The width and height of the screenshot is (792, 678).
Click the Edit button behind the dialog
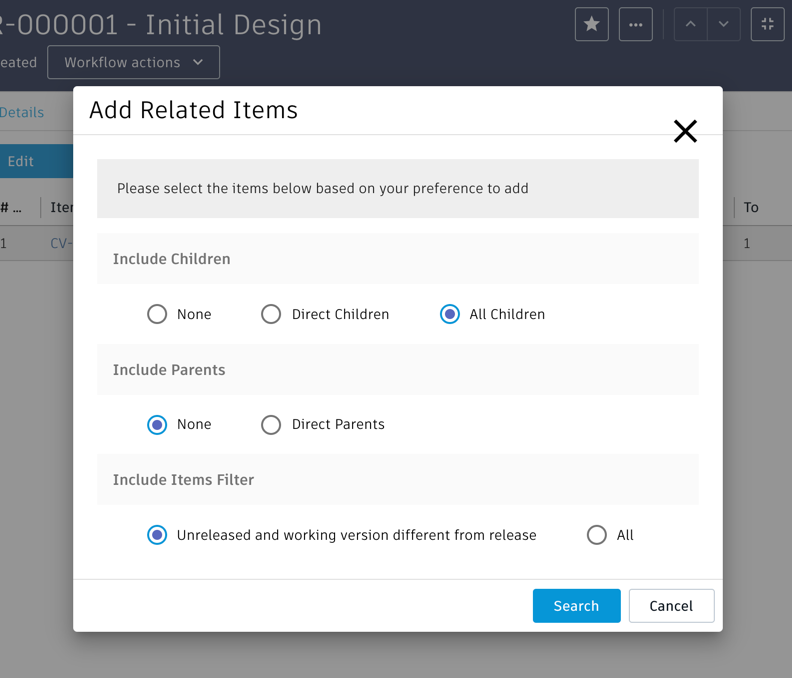pos(36,161)
